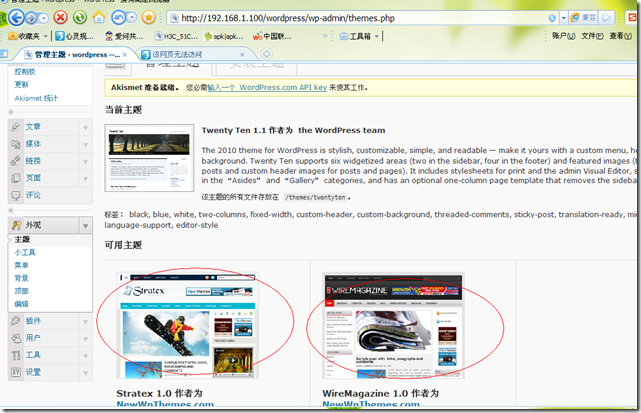Click the Go arrow next to 兼容
Image resolution: width=641 pixels, height=413 pixels.
pos(607,18)
